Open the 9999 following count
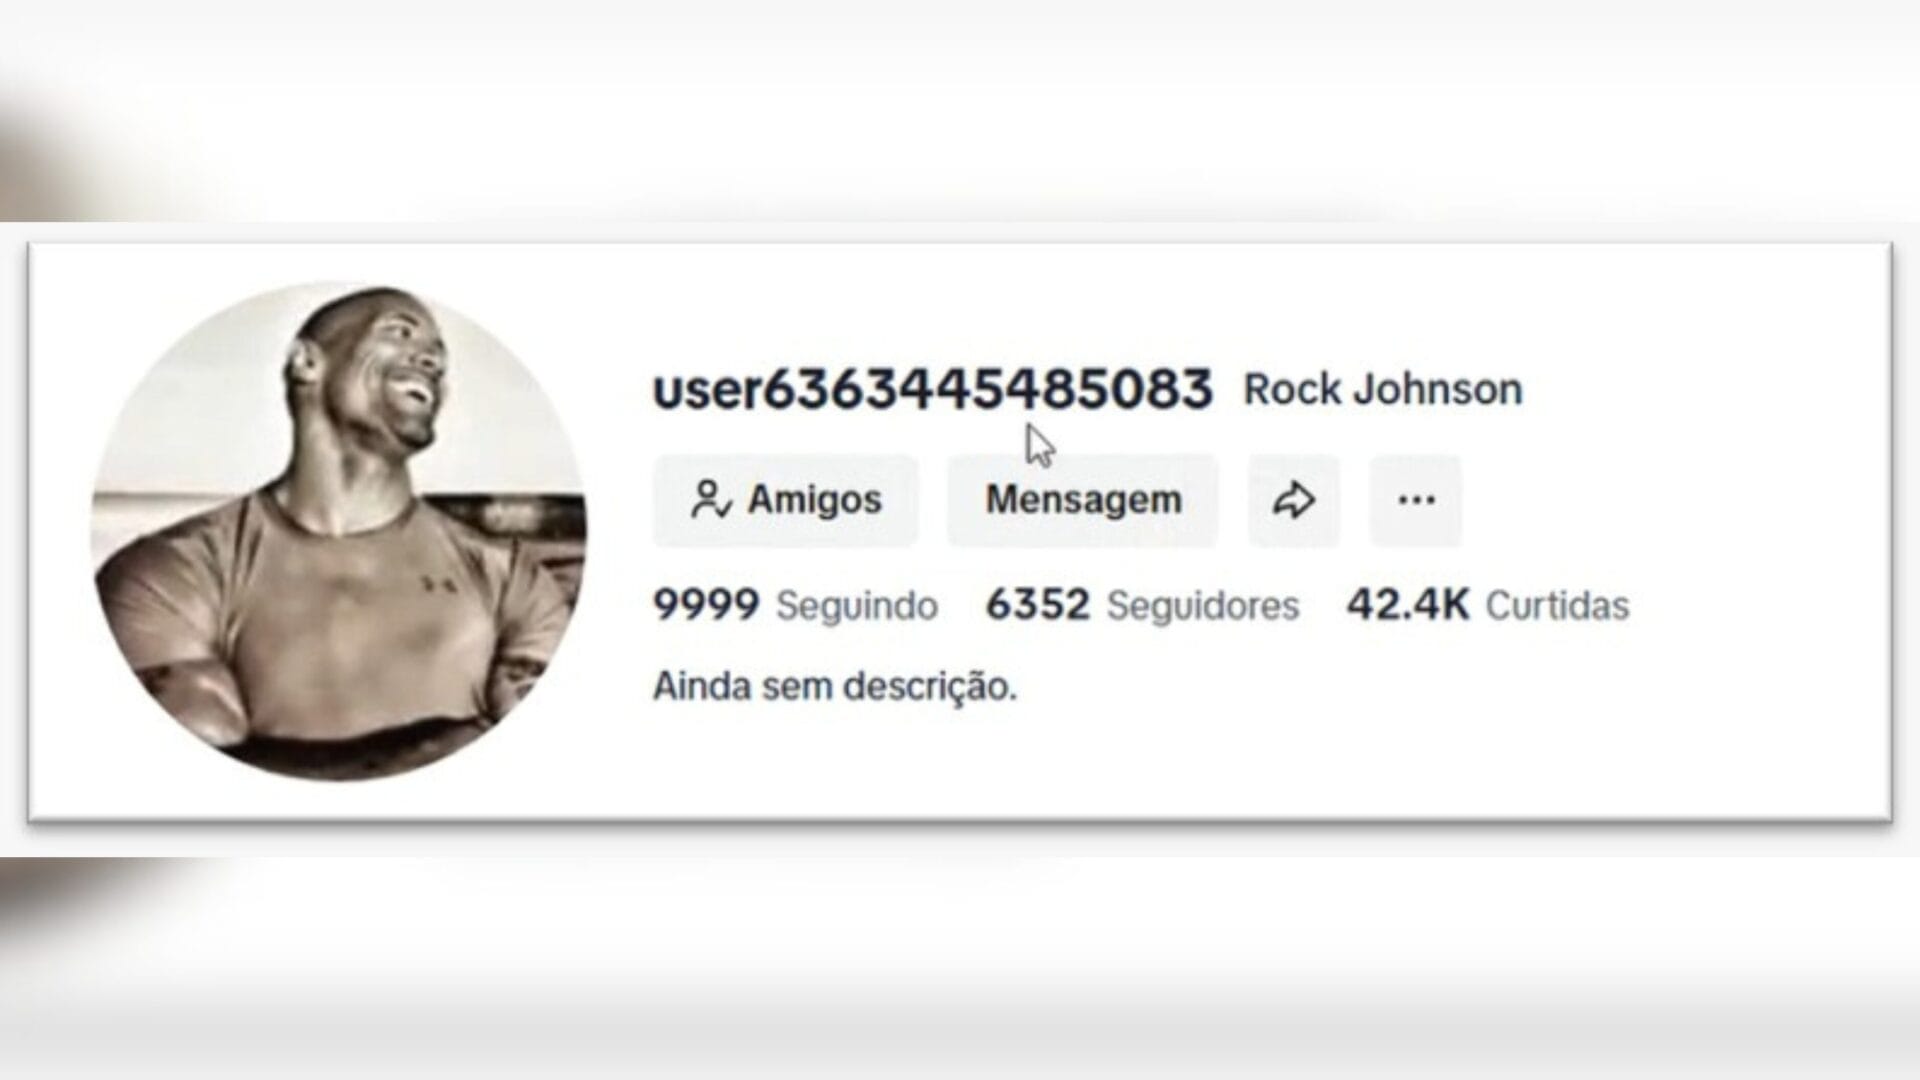 coord(706,605)
